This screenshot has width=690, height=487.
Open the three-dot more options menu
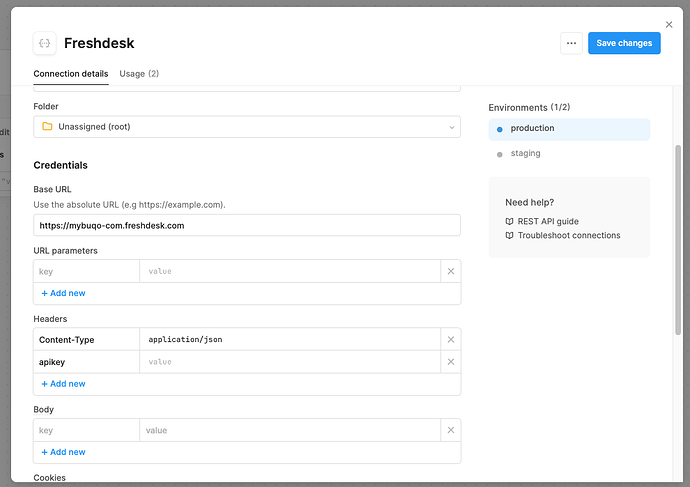571,43
